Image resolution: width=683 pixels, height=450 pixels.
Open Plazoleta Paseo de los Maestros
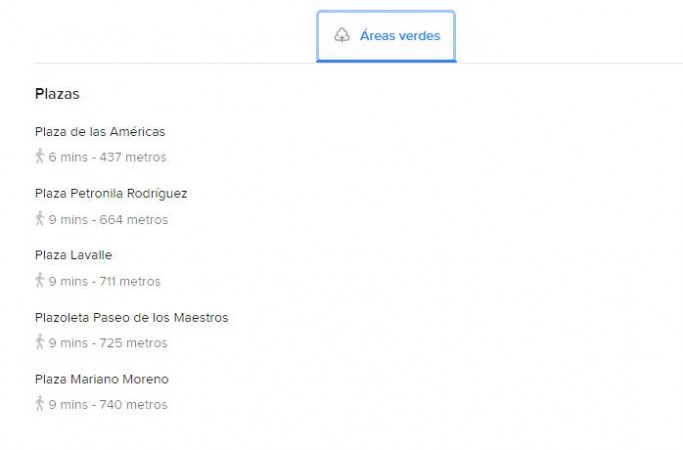click(x=131, y=318)
